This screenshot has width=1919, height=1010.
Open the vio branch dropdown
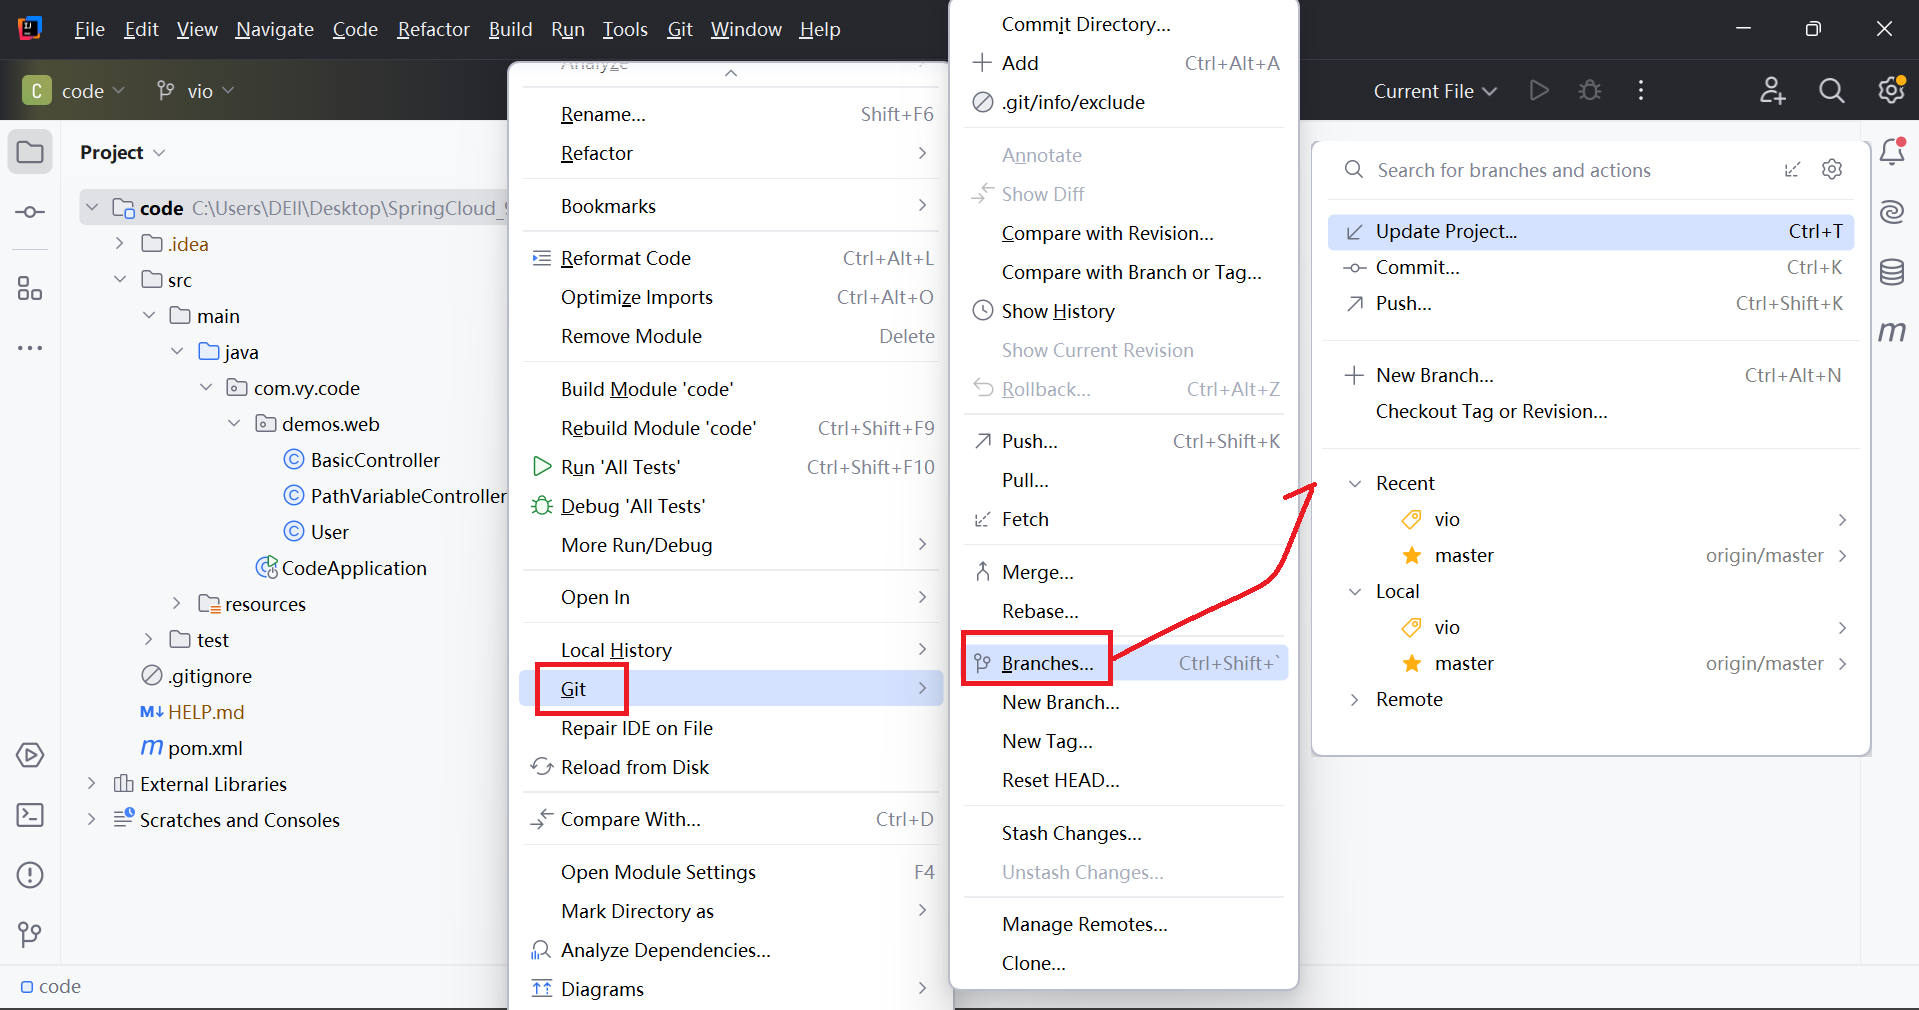(196, 91)
